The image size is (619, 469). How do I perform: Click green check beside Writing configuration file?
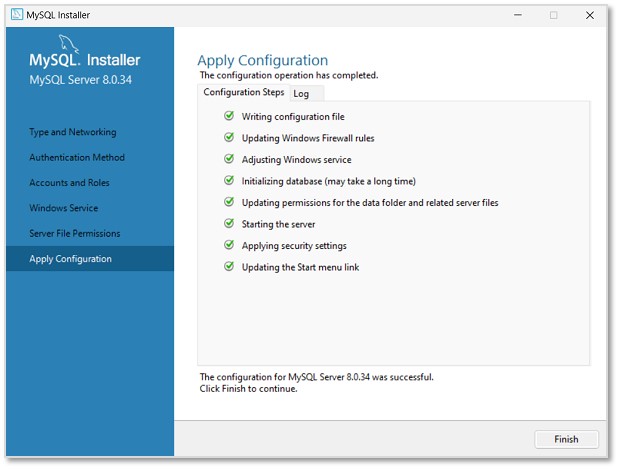coord(229,117)
